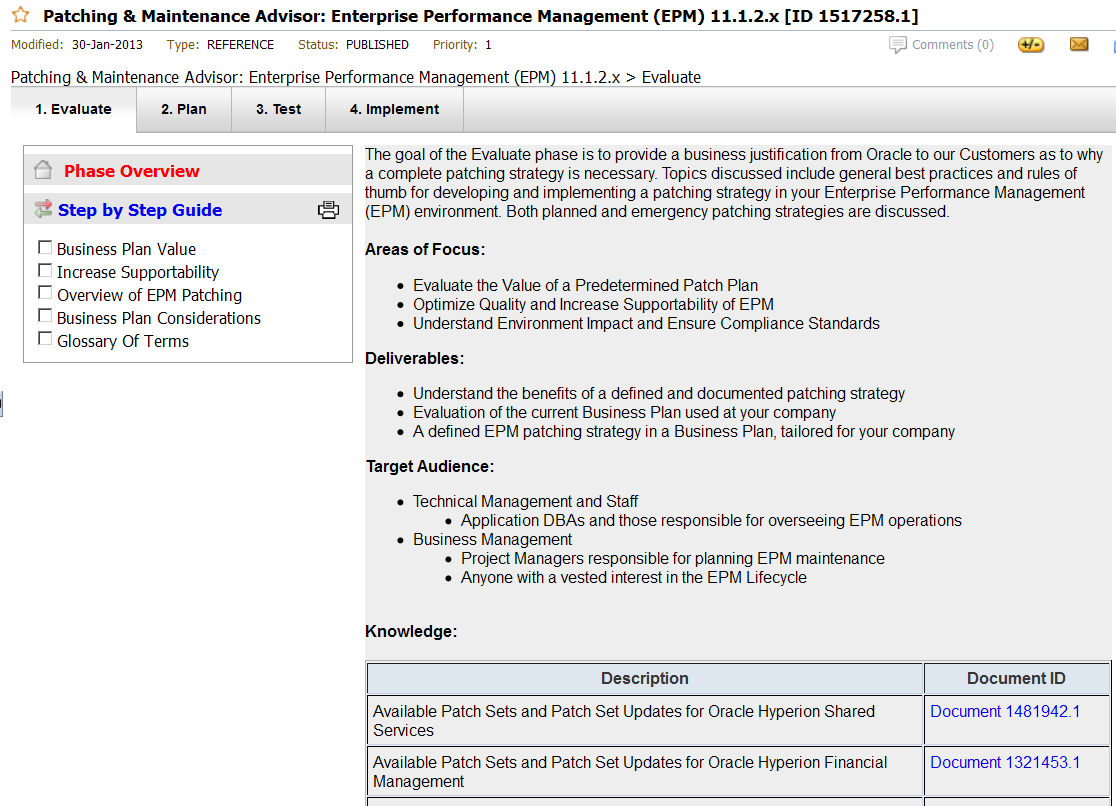Click the Document ID table header
This screenshot has height=806, width=1116.
(1016, 679)
